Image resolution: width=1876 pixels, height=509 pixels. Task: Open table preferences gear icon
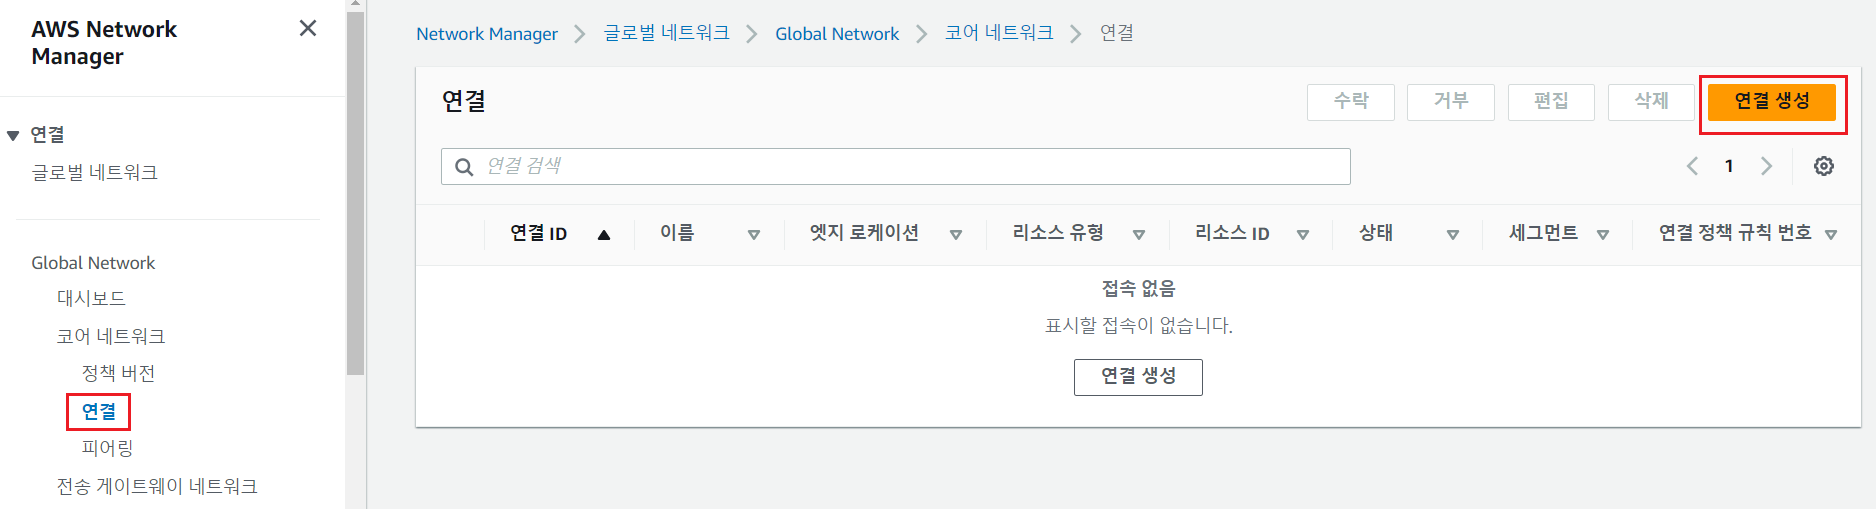point(1824,166)
